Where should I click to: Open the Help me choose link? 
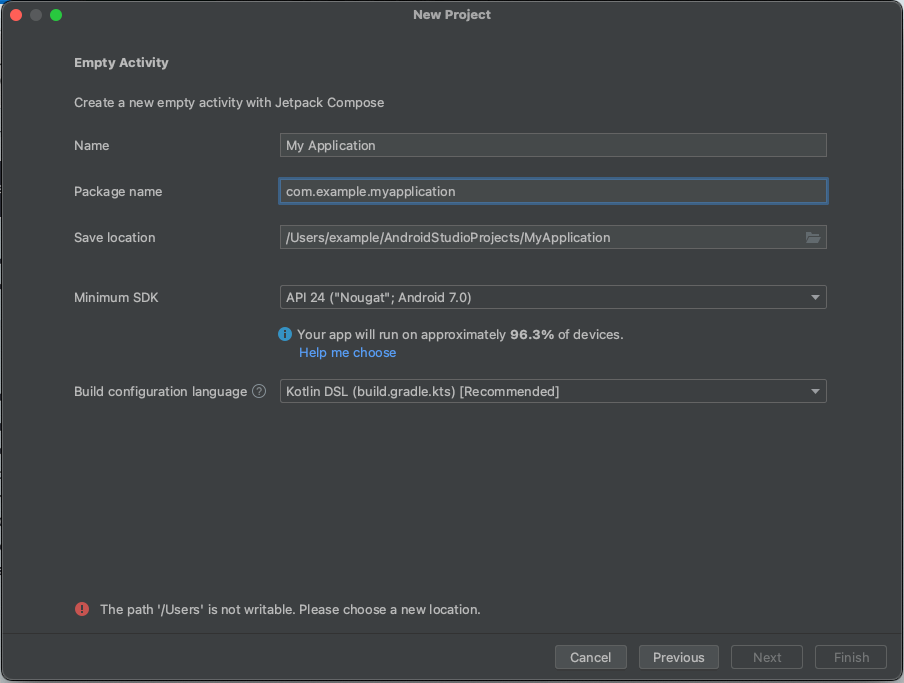348,353
